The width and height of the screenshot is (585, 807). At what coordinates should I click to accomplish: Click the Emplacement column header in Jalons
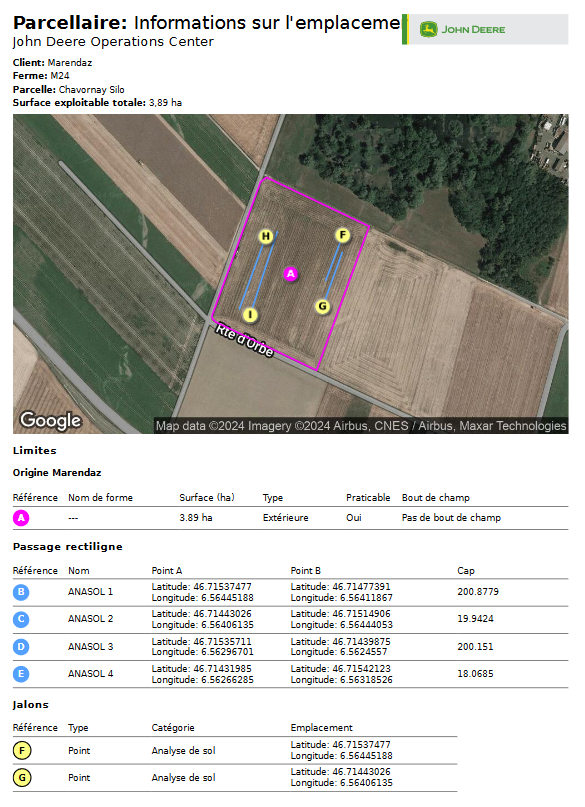point(322,727)
